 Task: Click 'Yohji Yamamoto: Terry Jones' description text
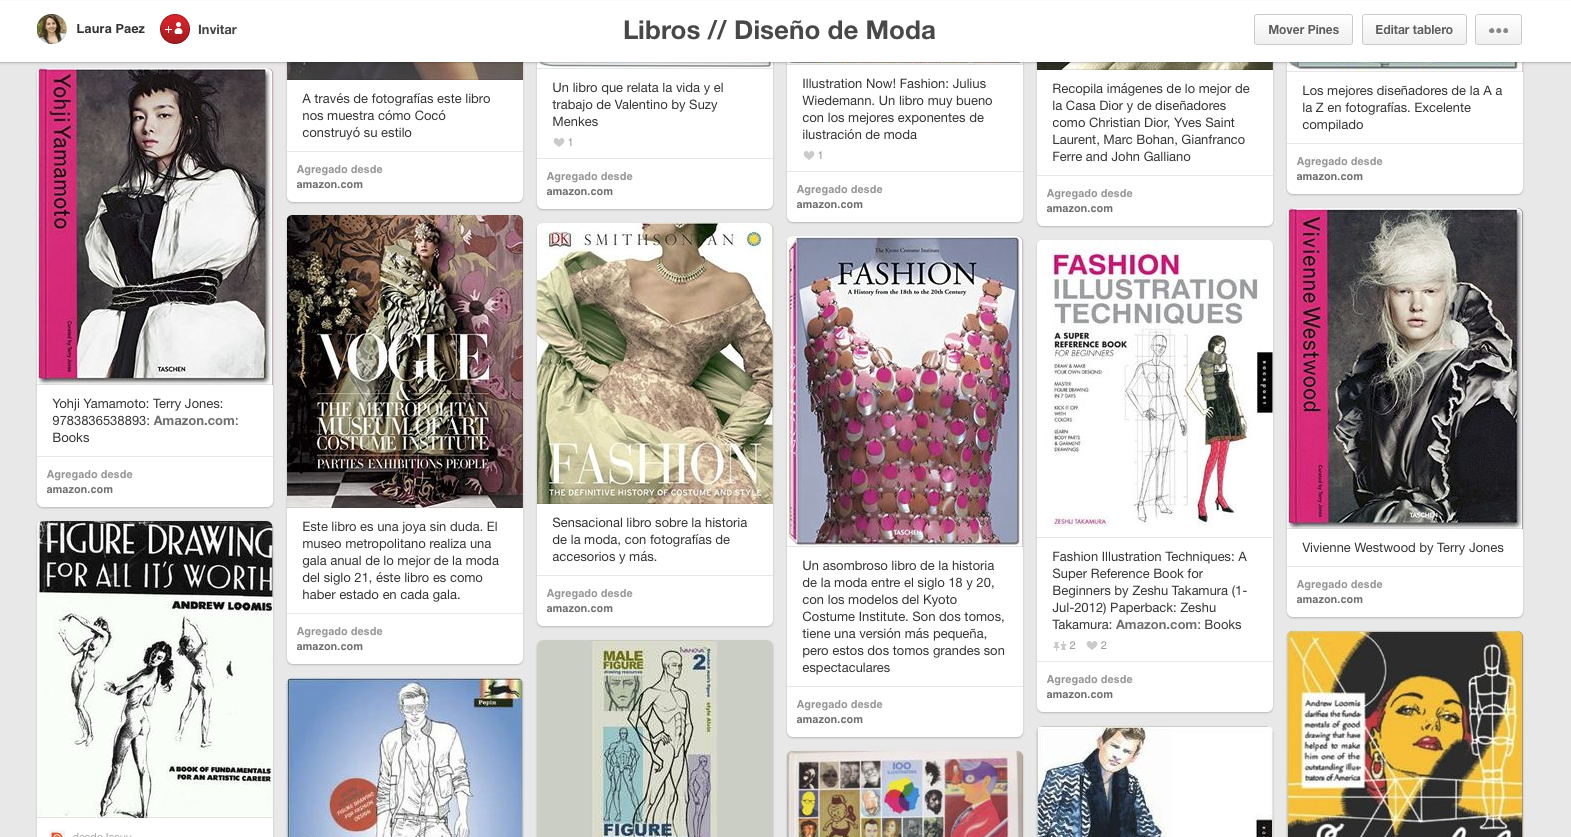[x=146, y=420]
